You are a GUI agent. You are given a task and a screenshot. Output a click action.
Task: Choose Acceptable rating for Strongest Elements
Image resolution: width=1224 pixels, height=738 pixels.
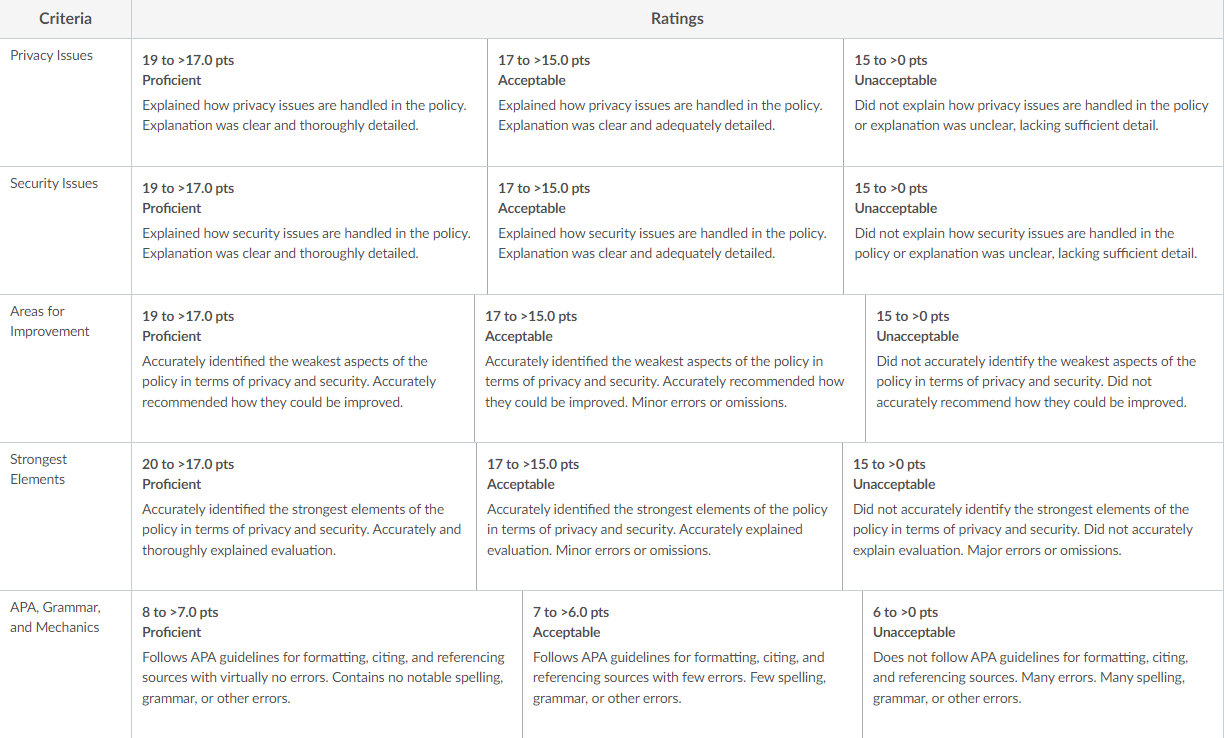(x=659, y=516)
